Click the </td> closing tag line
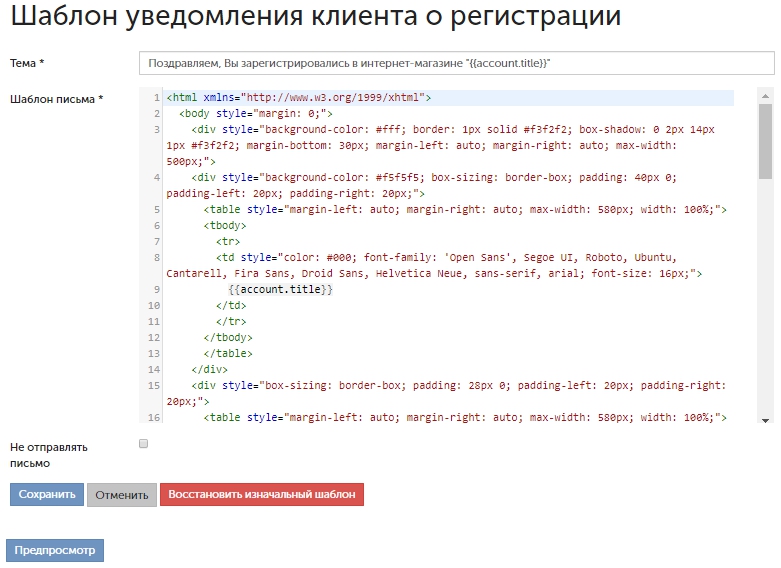781x568 pixels. tap(231, 305)
